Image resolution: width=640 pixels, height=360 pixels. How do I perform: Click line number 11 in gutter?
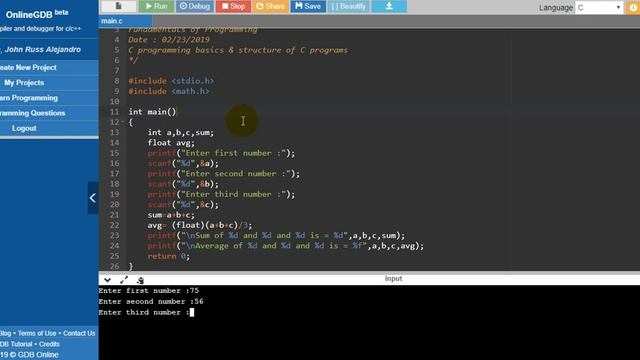click(114, 112)
